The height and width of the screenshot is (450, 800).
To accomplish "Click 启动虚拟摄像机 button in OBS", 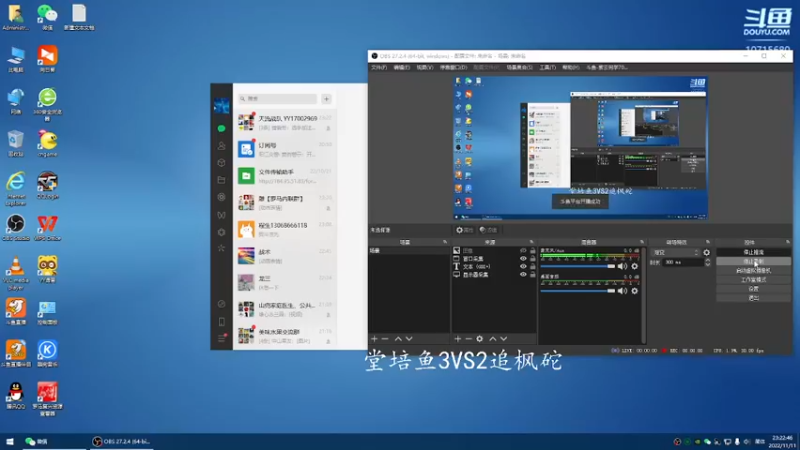I will [x=754, y=270].
